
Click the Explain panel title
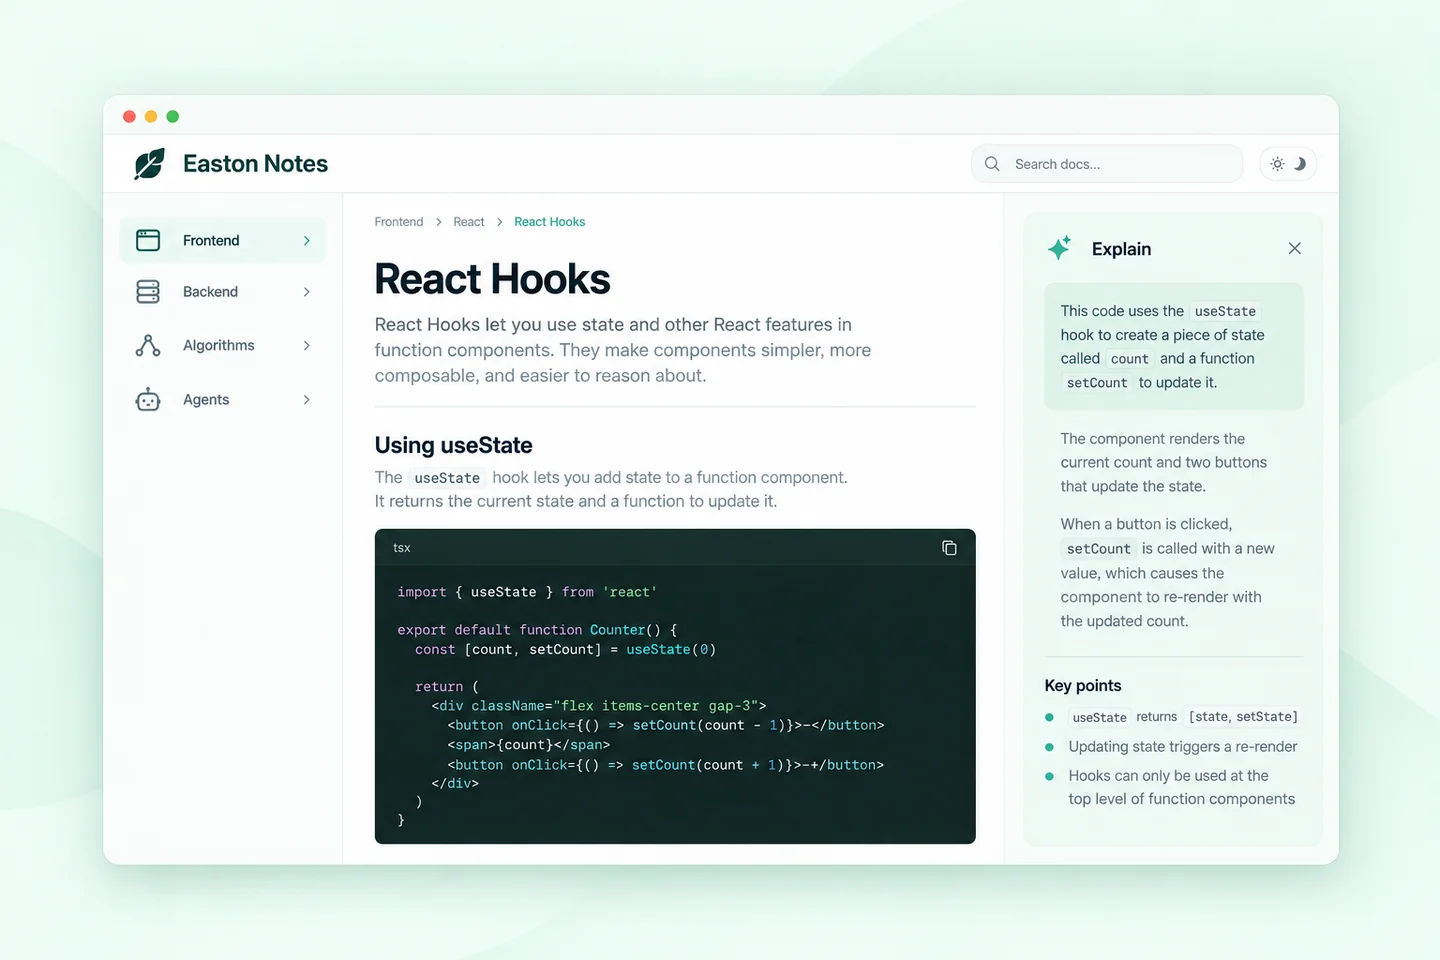(1121, 249)
